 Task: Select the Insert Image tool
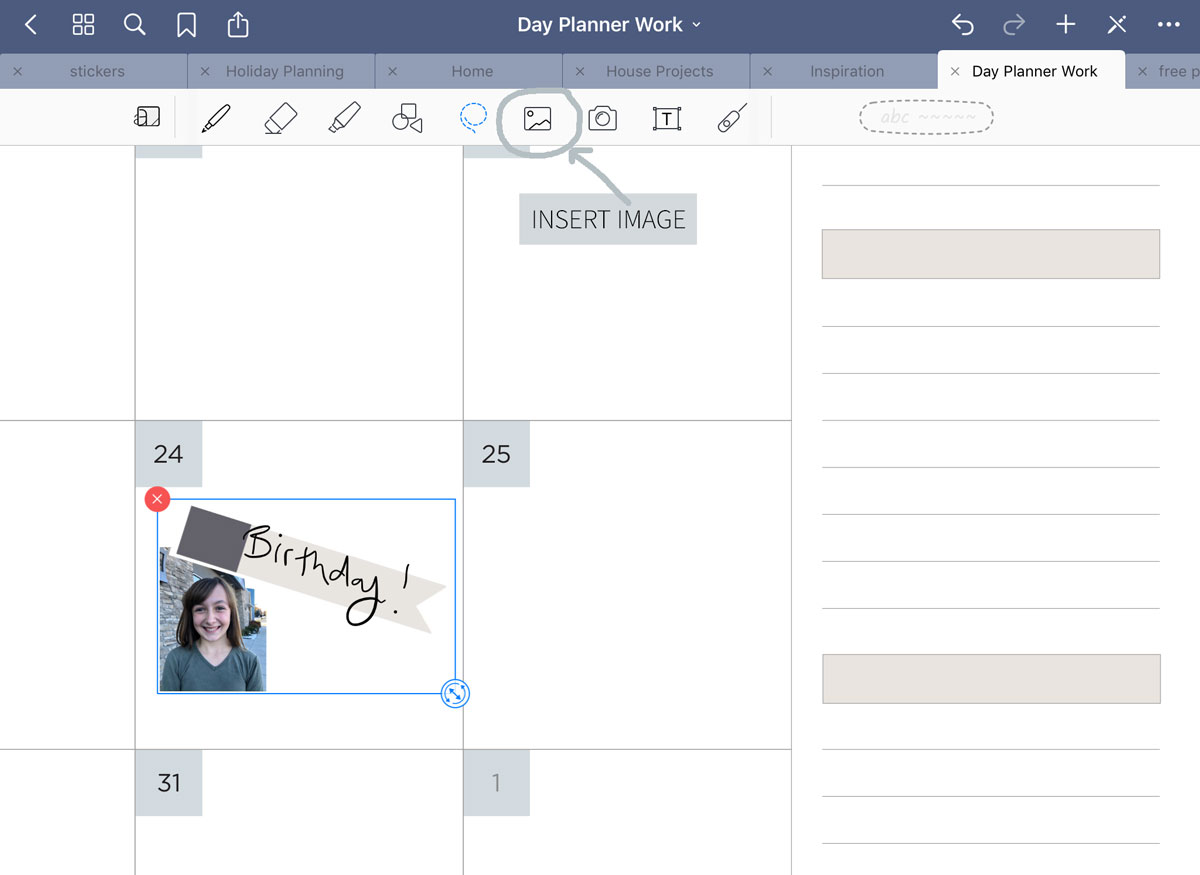538,119
